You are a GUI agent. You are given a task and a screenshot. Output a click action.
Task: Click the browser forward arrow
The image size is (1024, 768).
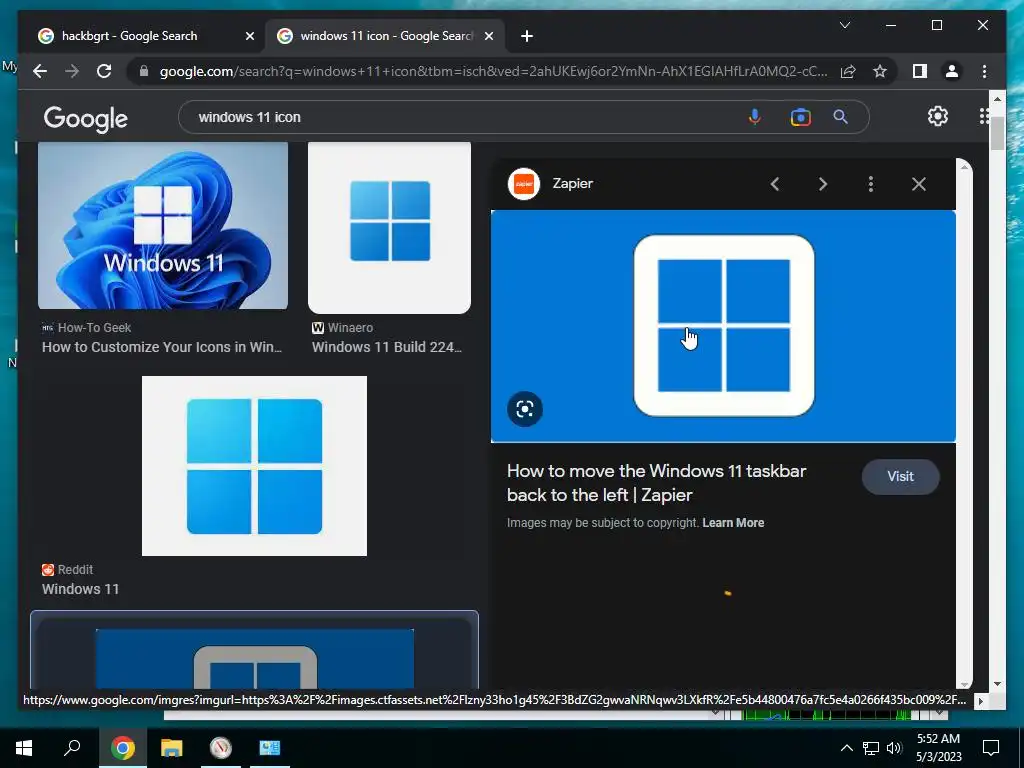click(x=72, y=71)
